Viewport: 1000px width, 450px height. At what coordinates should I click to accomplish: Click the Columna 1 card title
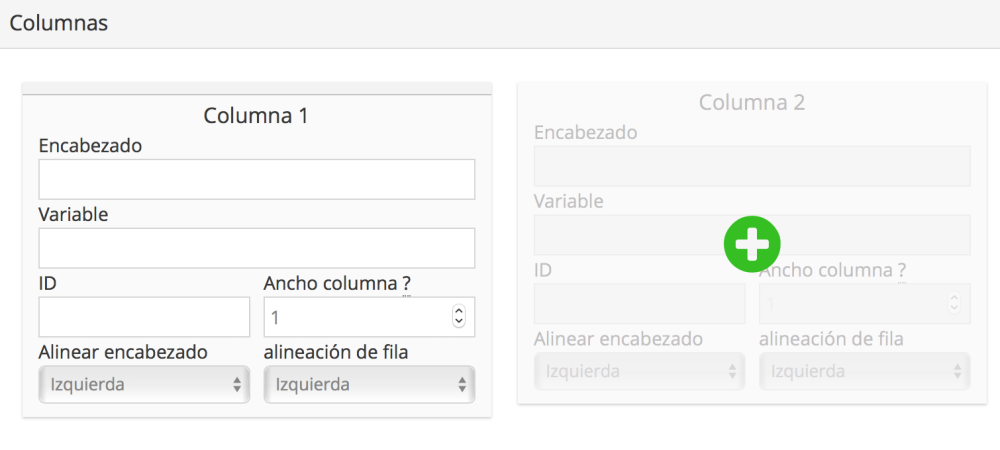[256, 115]
